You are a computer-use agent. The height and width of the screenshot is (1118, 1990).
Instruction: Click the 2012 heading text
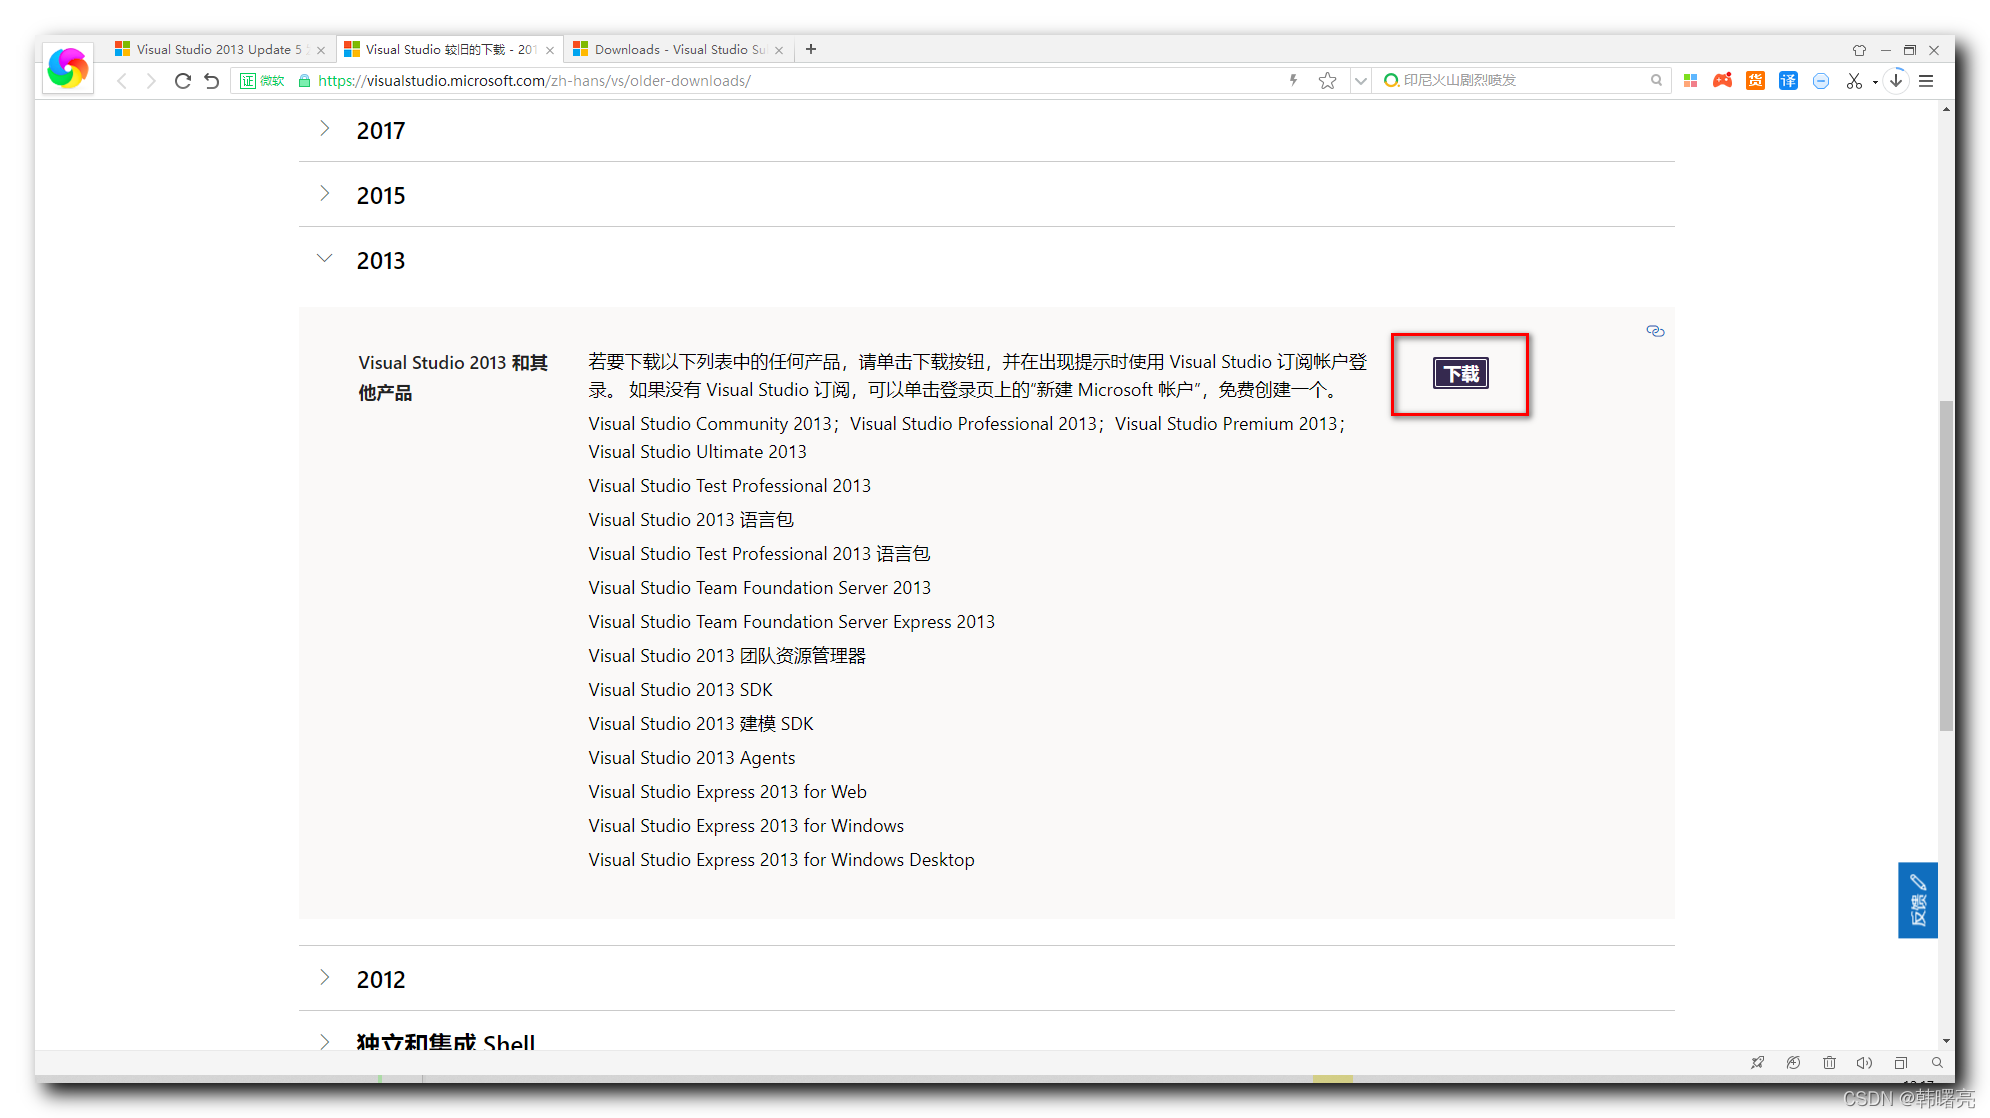pos(381,980)
